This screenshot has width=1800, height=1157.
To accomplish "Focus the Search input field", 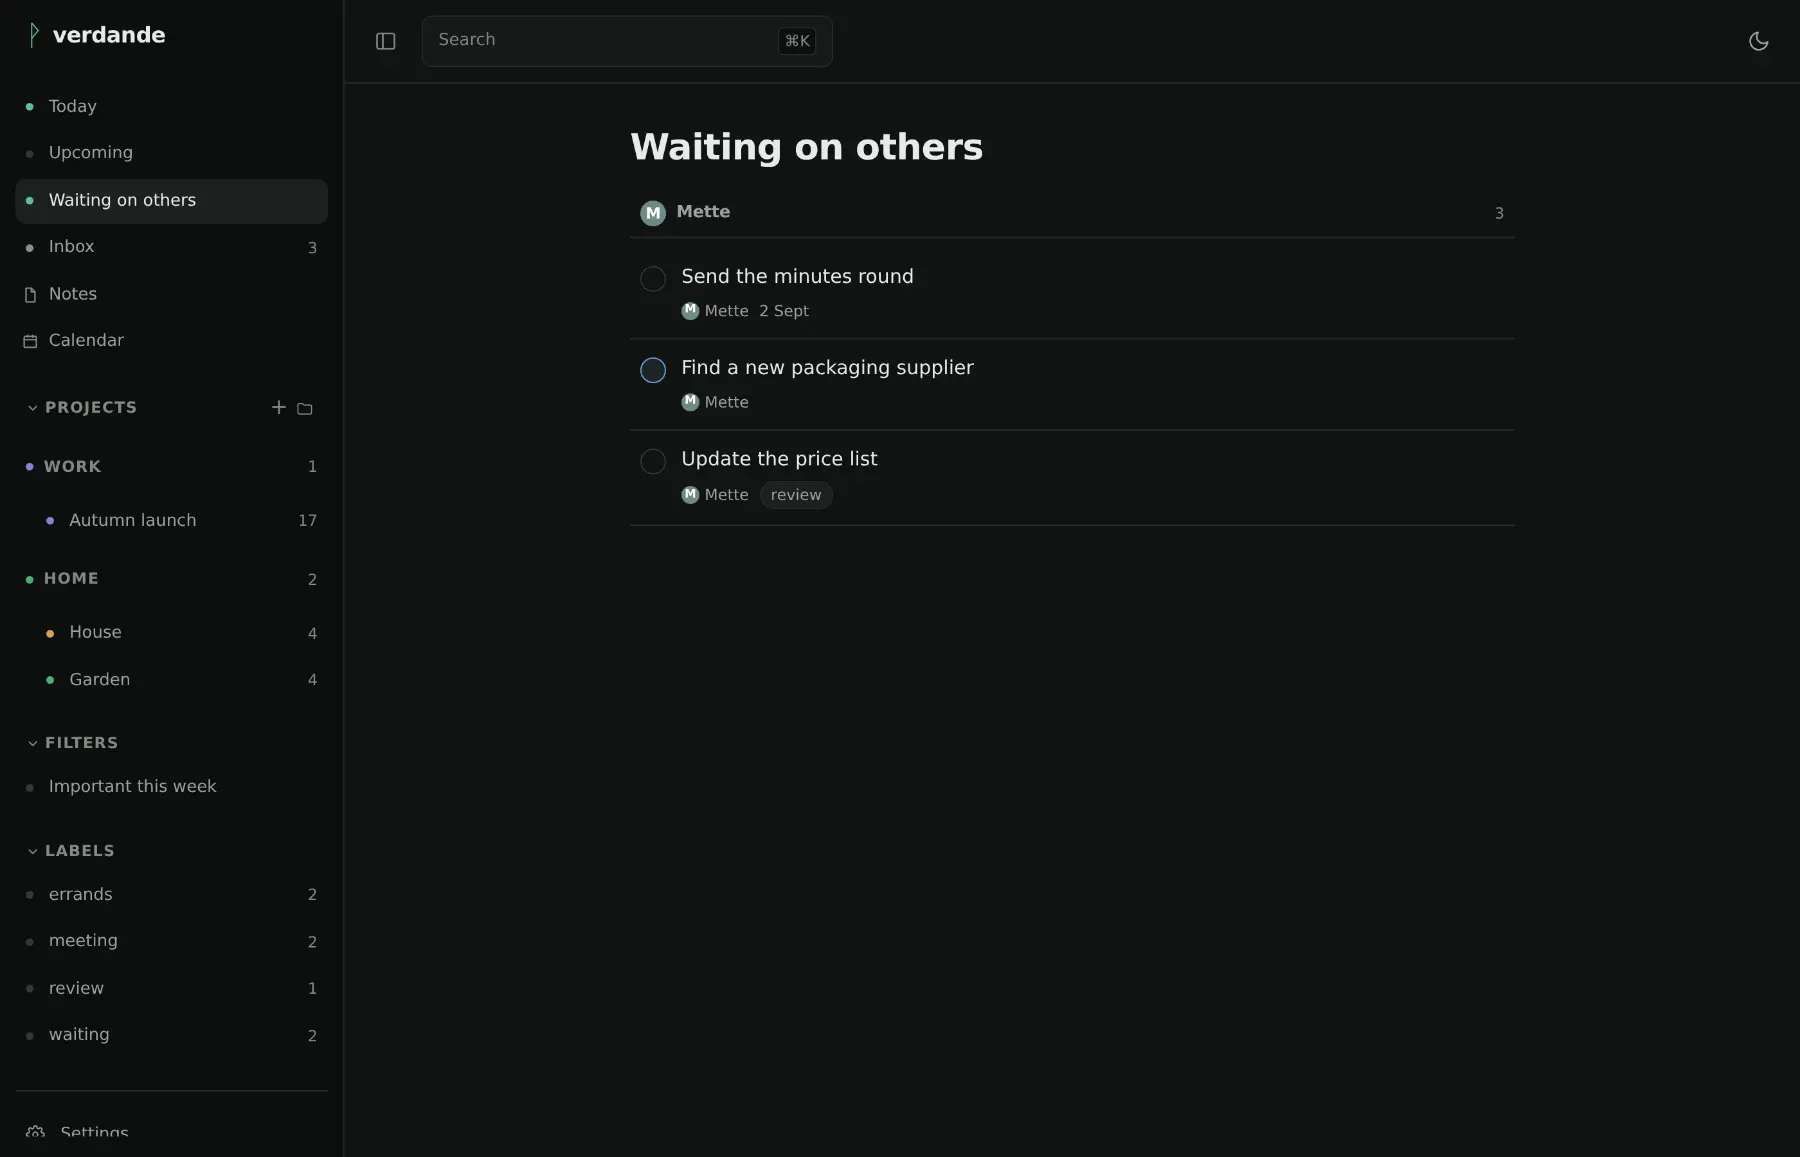I will [x=627, y=41].
